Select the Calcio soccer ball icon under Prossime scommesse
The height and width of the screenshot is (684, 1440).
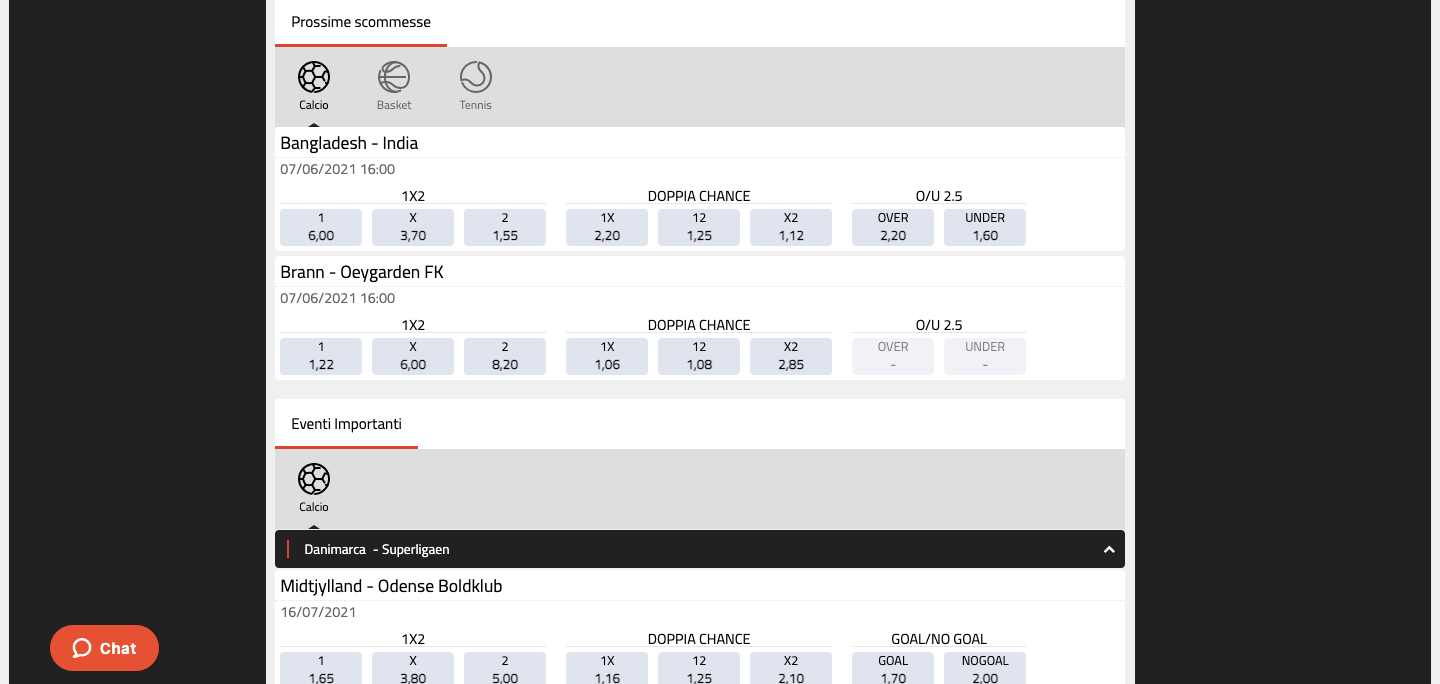pyautogui.click(x=313, y=78)
